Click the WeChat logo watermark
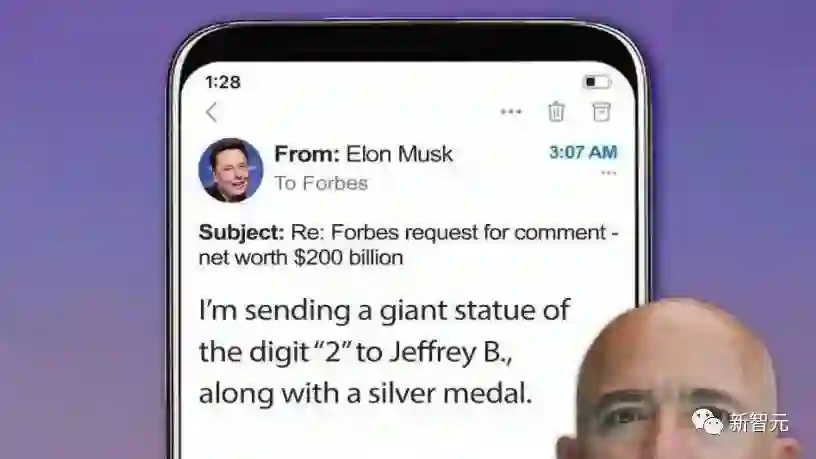The width and height of the screenshot is (816, 459). (708, 421)
